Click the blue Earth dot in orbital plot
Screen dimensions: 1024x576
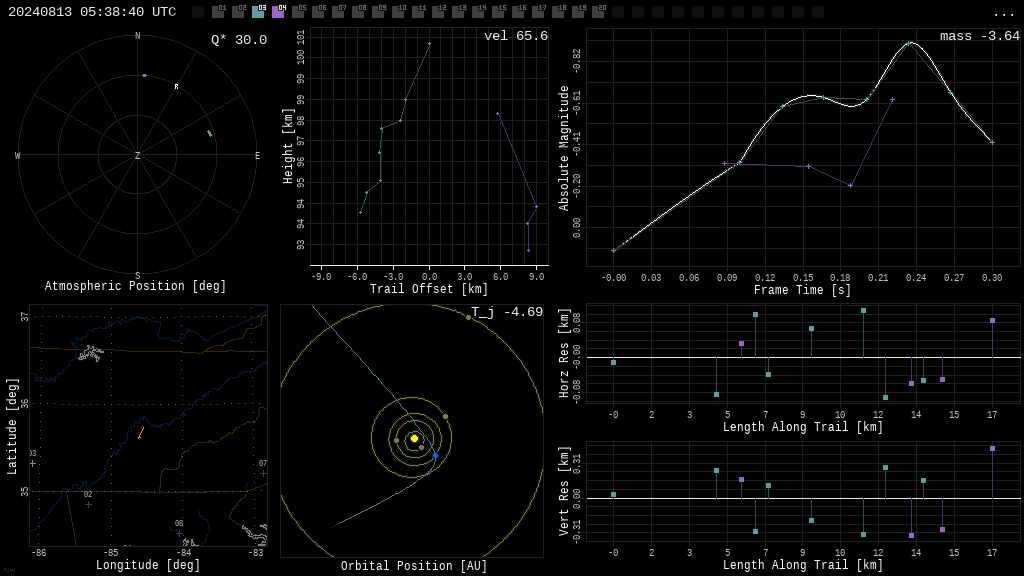[x=436, y=455]
